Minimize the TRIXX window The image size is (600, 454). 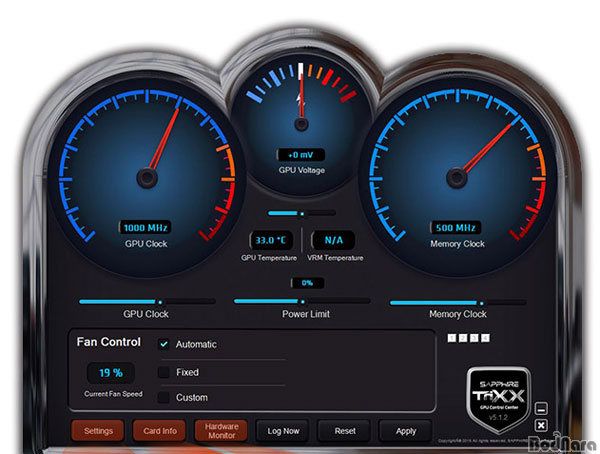pos(541,408)
